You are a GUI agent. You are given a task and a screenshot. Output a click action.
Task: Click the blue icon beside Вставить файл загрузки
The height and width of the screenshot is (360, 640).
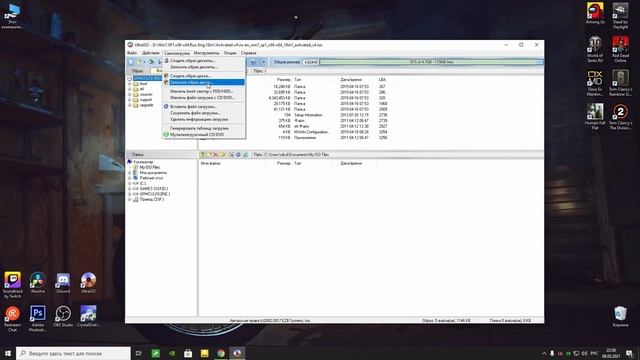coord(166,107)
